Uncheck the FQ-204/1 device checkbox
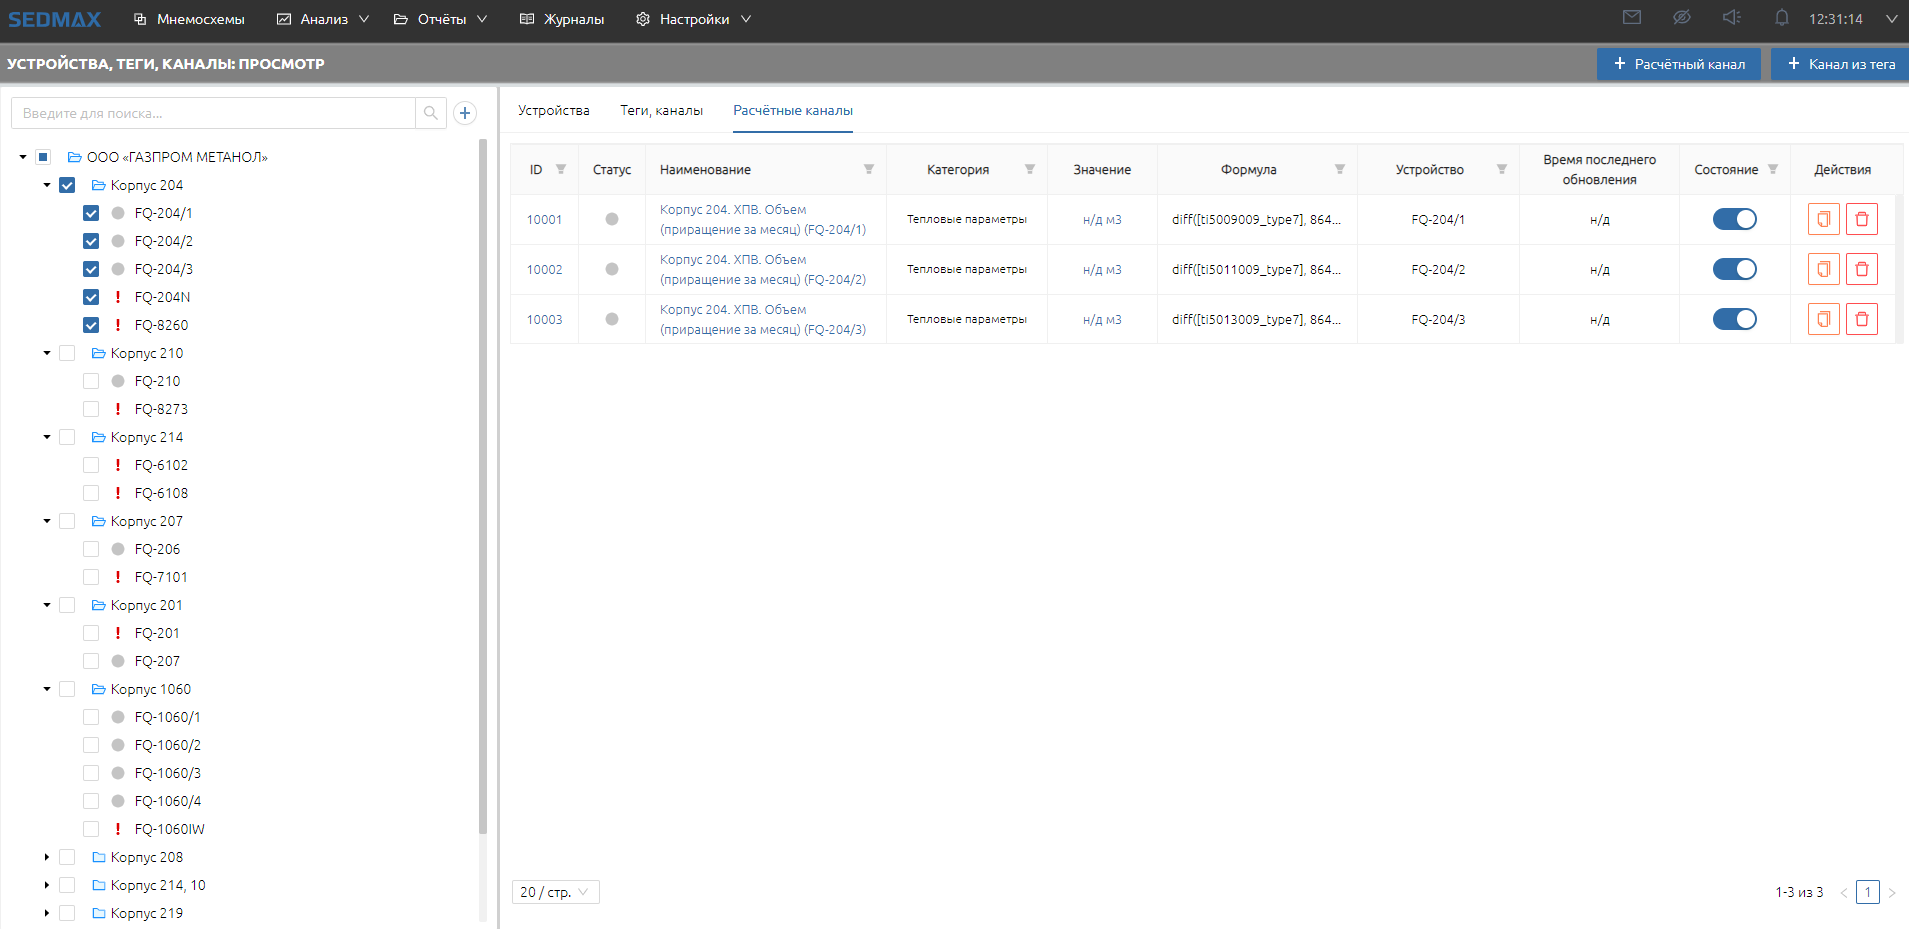1909x929 pixels. [91, 213]
